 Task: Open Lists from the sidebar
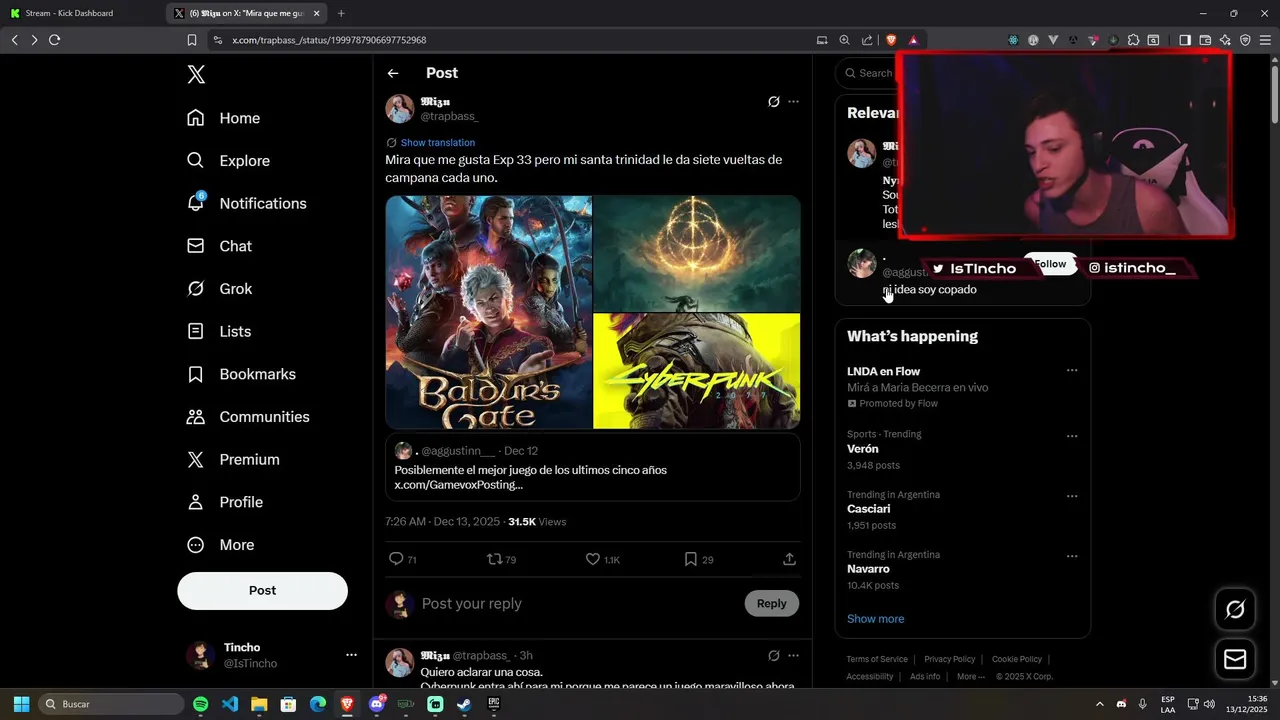pyautogui.click(x=219, y=331)
